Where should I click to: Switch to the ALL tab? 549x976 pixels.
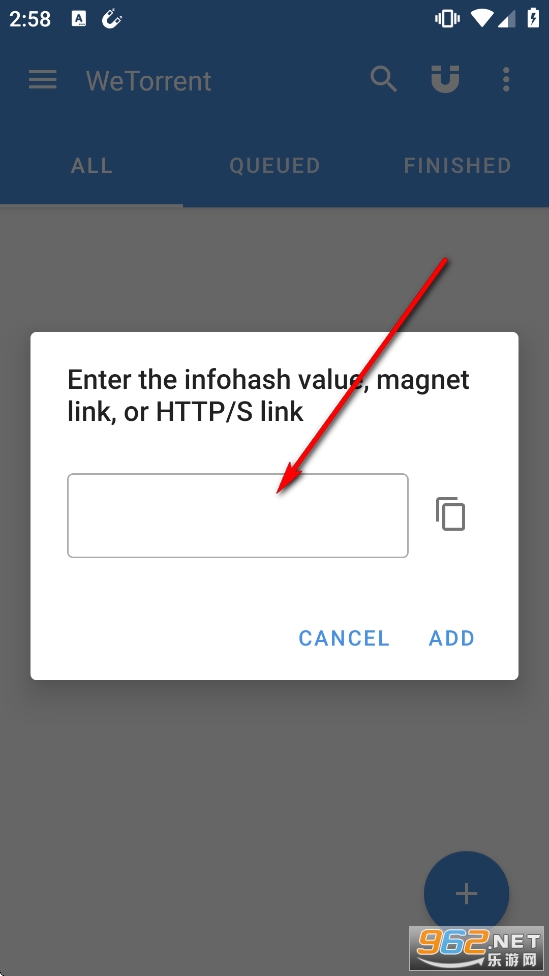coord(92,166)
